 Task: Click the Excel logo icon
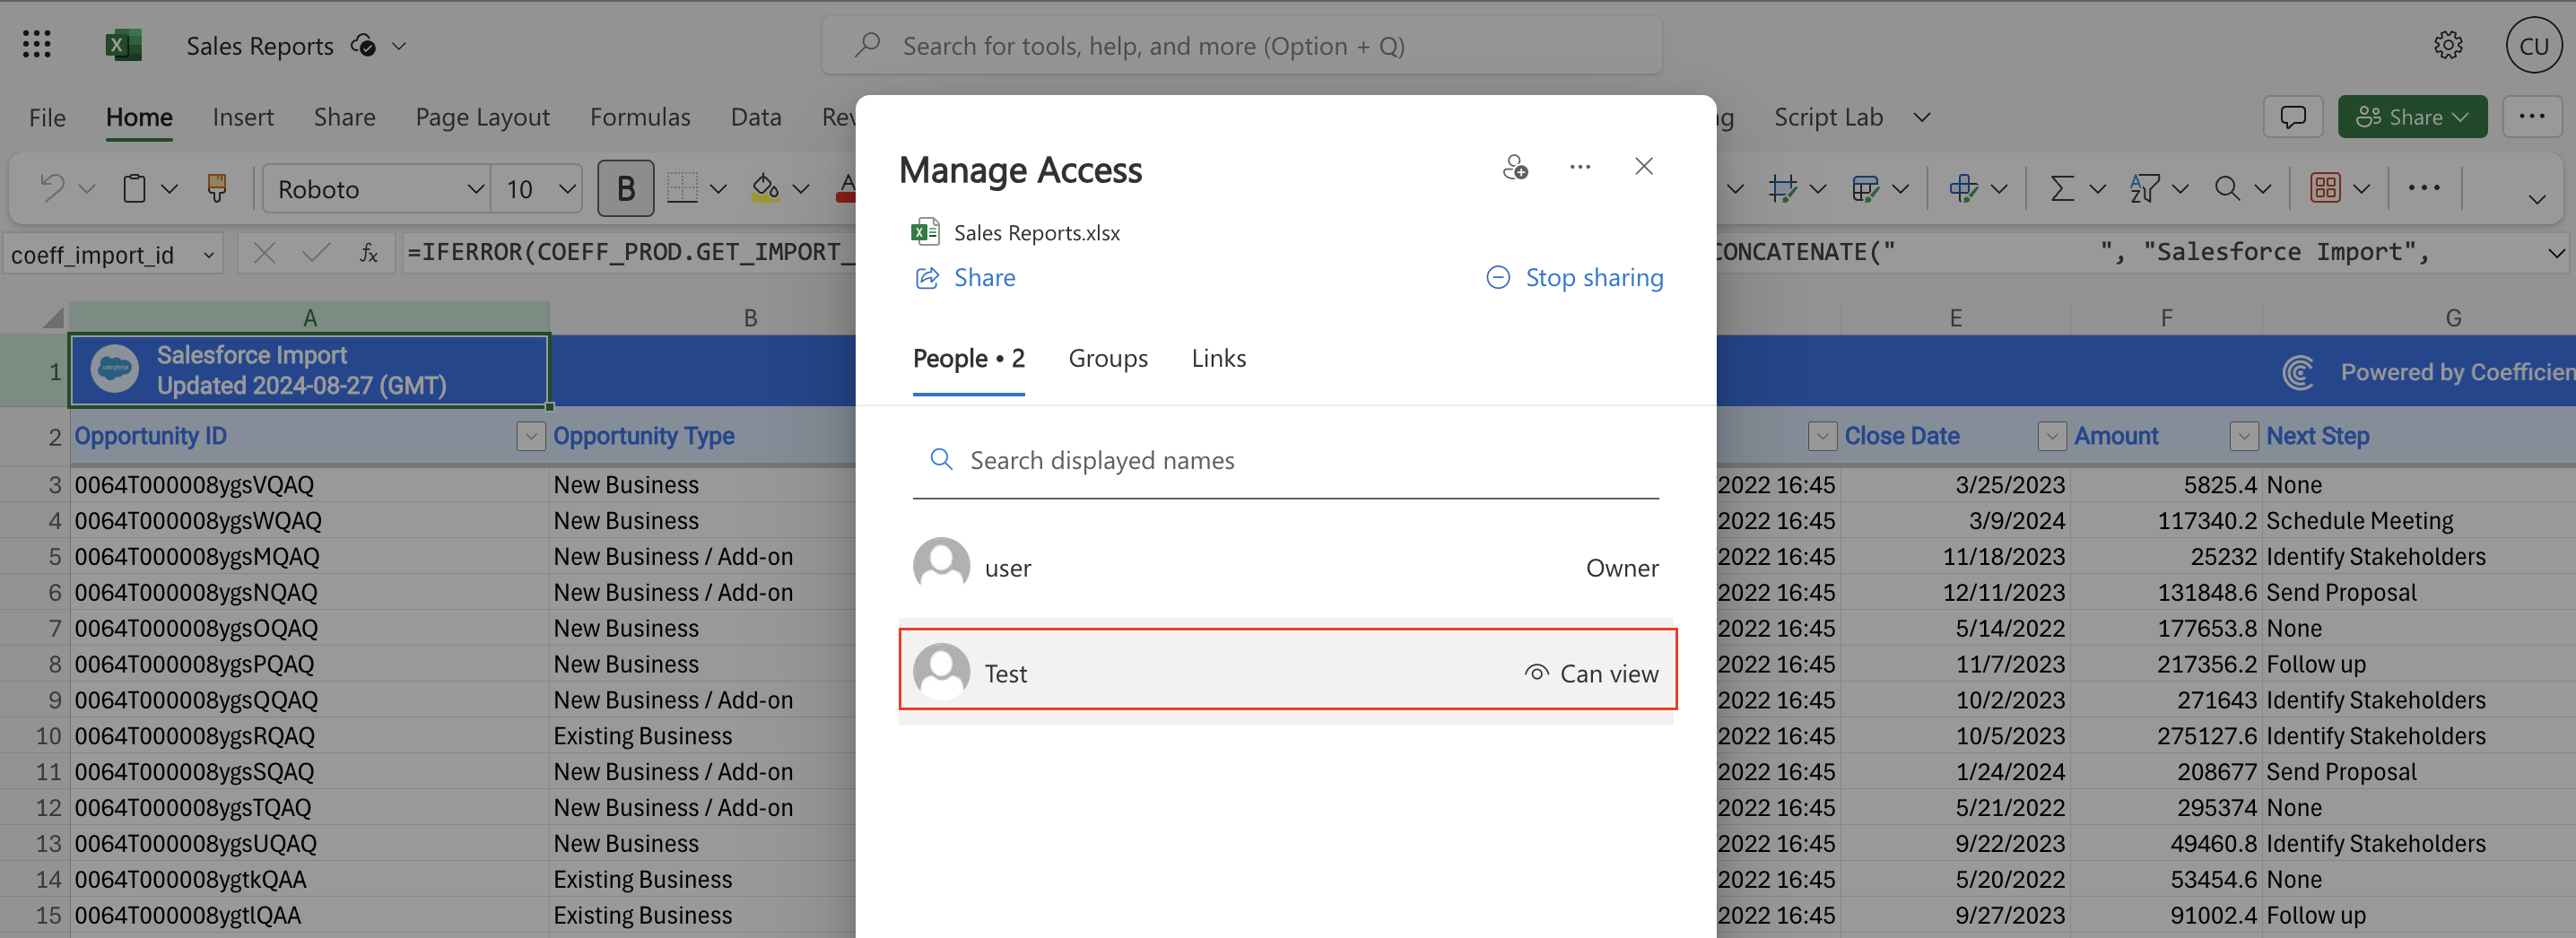(x=123, y=45)
